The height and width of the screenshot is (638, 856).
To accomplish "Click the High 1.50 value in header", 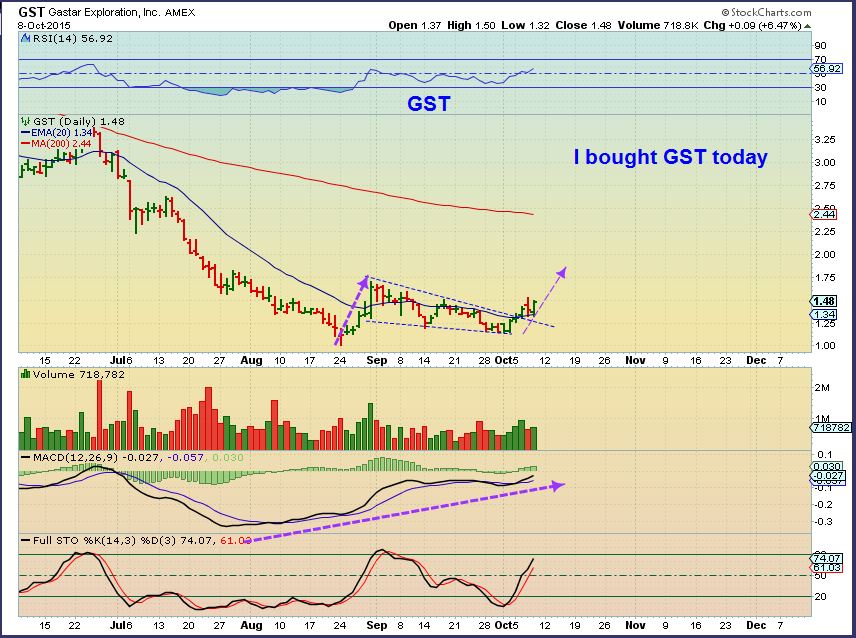I will click(472, 26).
